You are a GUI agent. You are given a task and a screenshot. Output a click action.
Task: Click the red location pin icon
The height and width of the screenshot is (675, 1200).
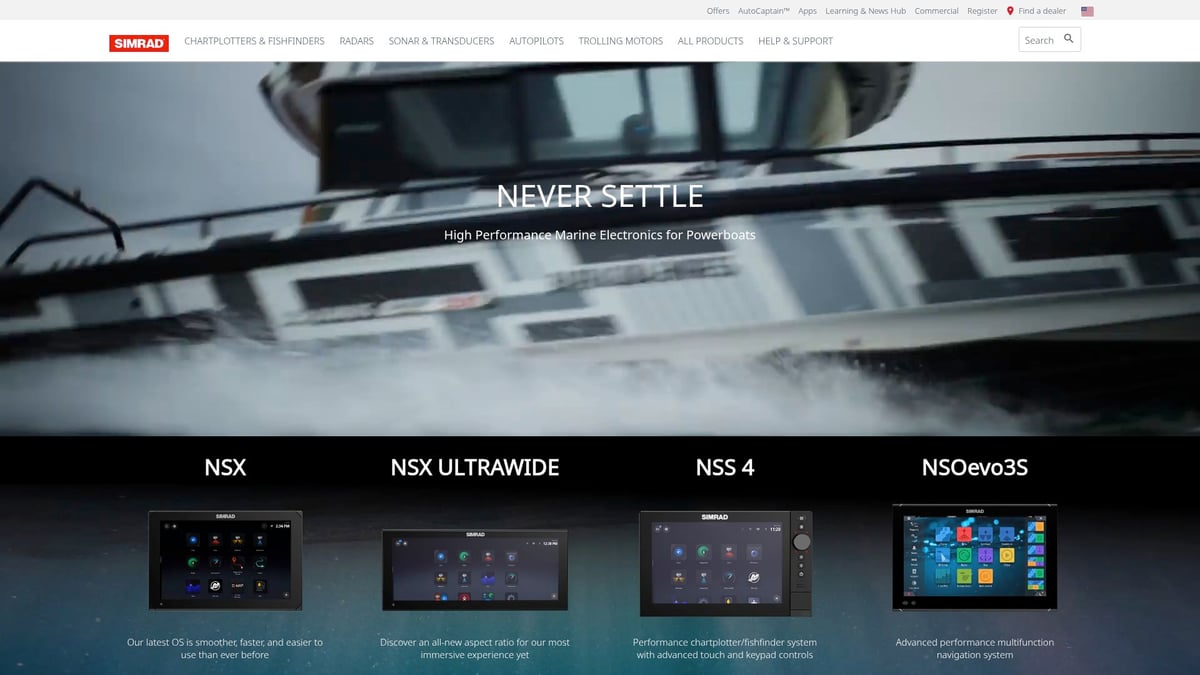[1010, 11]
